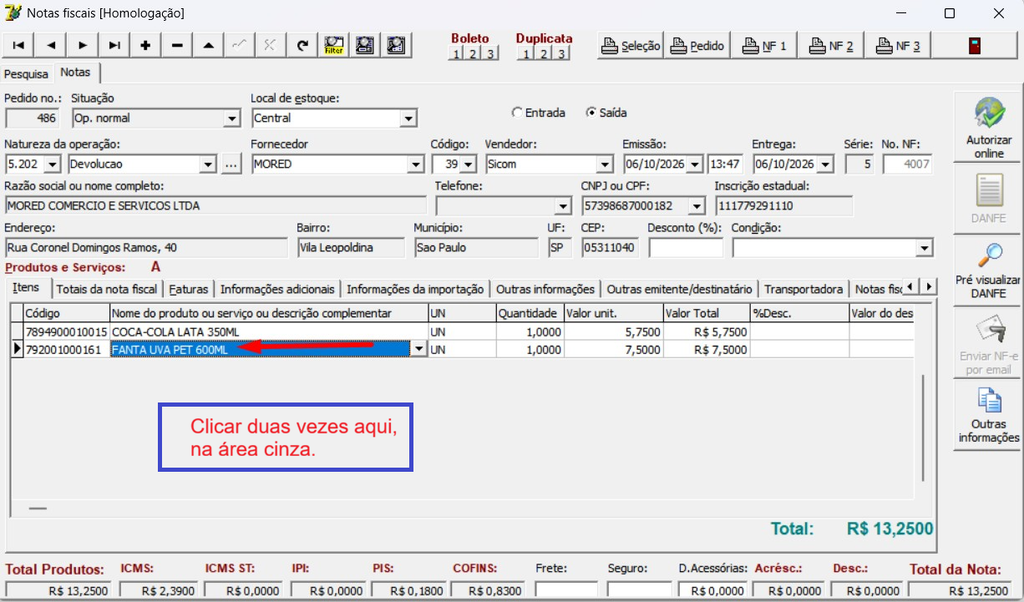Click Duplicata button 1

click(526, 54)
